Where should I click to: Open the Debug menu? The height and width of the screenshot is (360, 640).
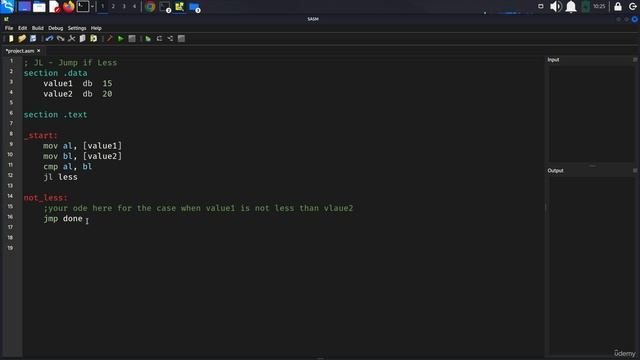point(56,28)
